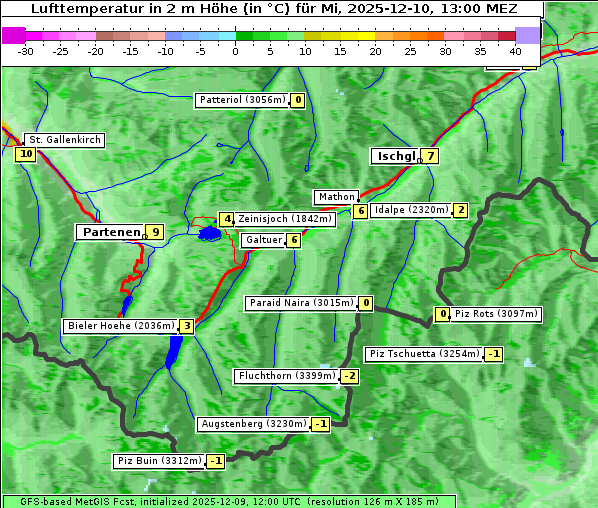Select Augstenberg (3230m) label

point(254,424)
